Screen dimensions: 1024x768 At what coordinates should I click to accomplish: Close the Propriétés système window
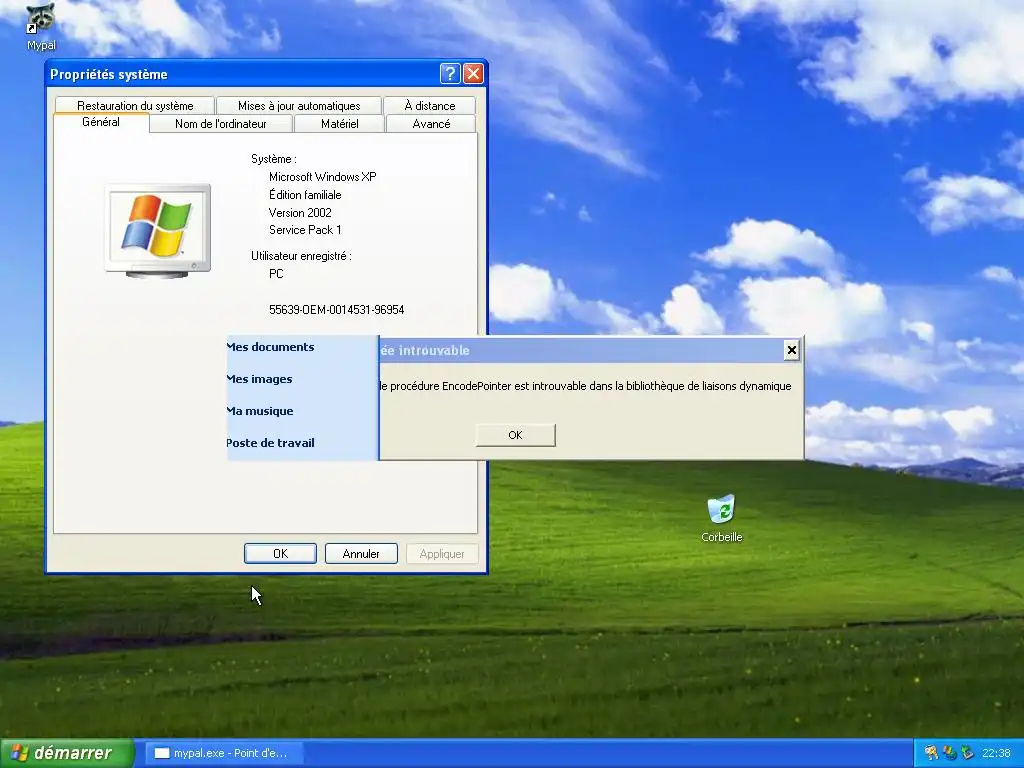tap(473, 74)
